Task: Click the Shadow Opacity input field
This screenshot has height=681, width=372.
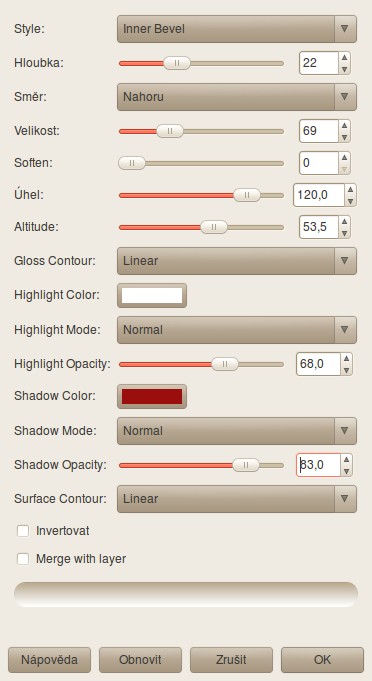Action: (319, 465)
